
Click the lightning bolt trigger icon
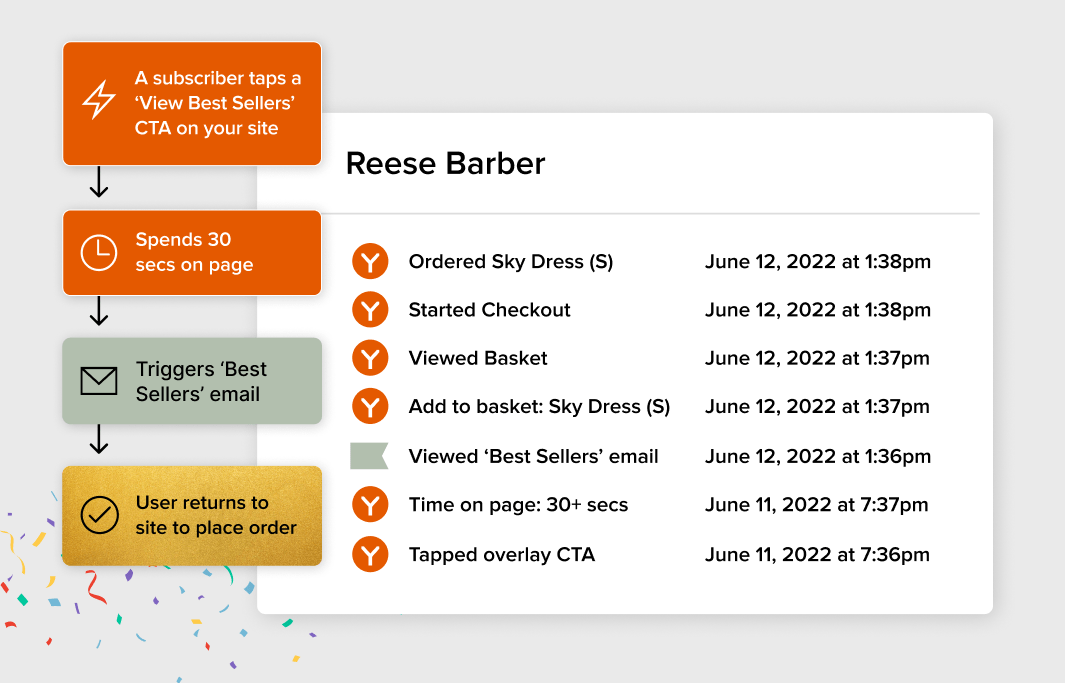click(x=99, y=101)
